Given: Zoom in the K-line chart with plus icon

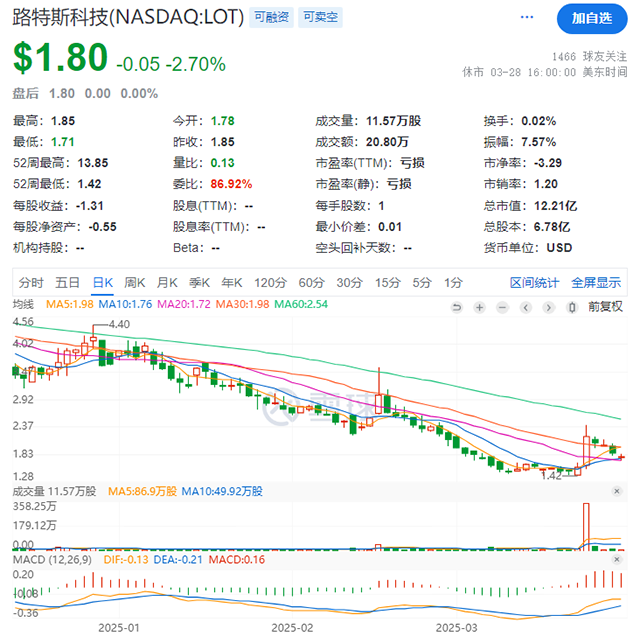Looking at the screenshot, I should click(x=480, y=307).
